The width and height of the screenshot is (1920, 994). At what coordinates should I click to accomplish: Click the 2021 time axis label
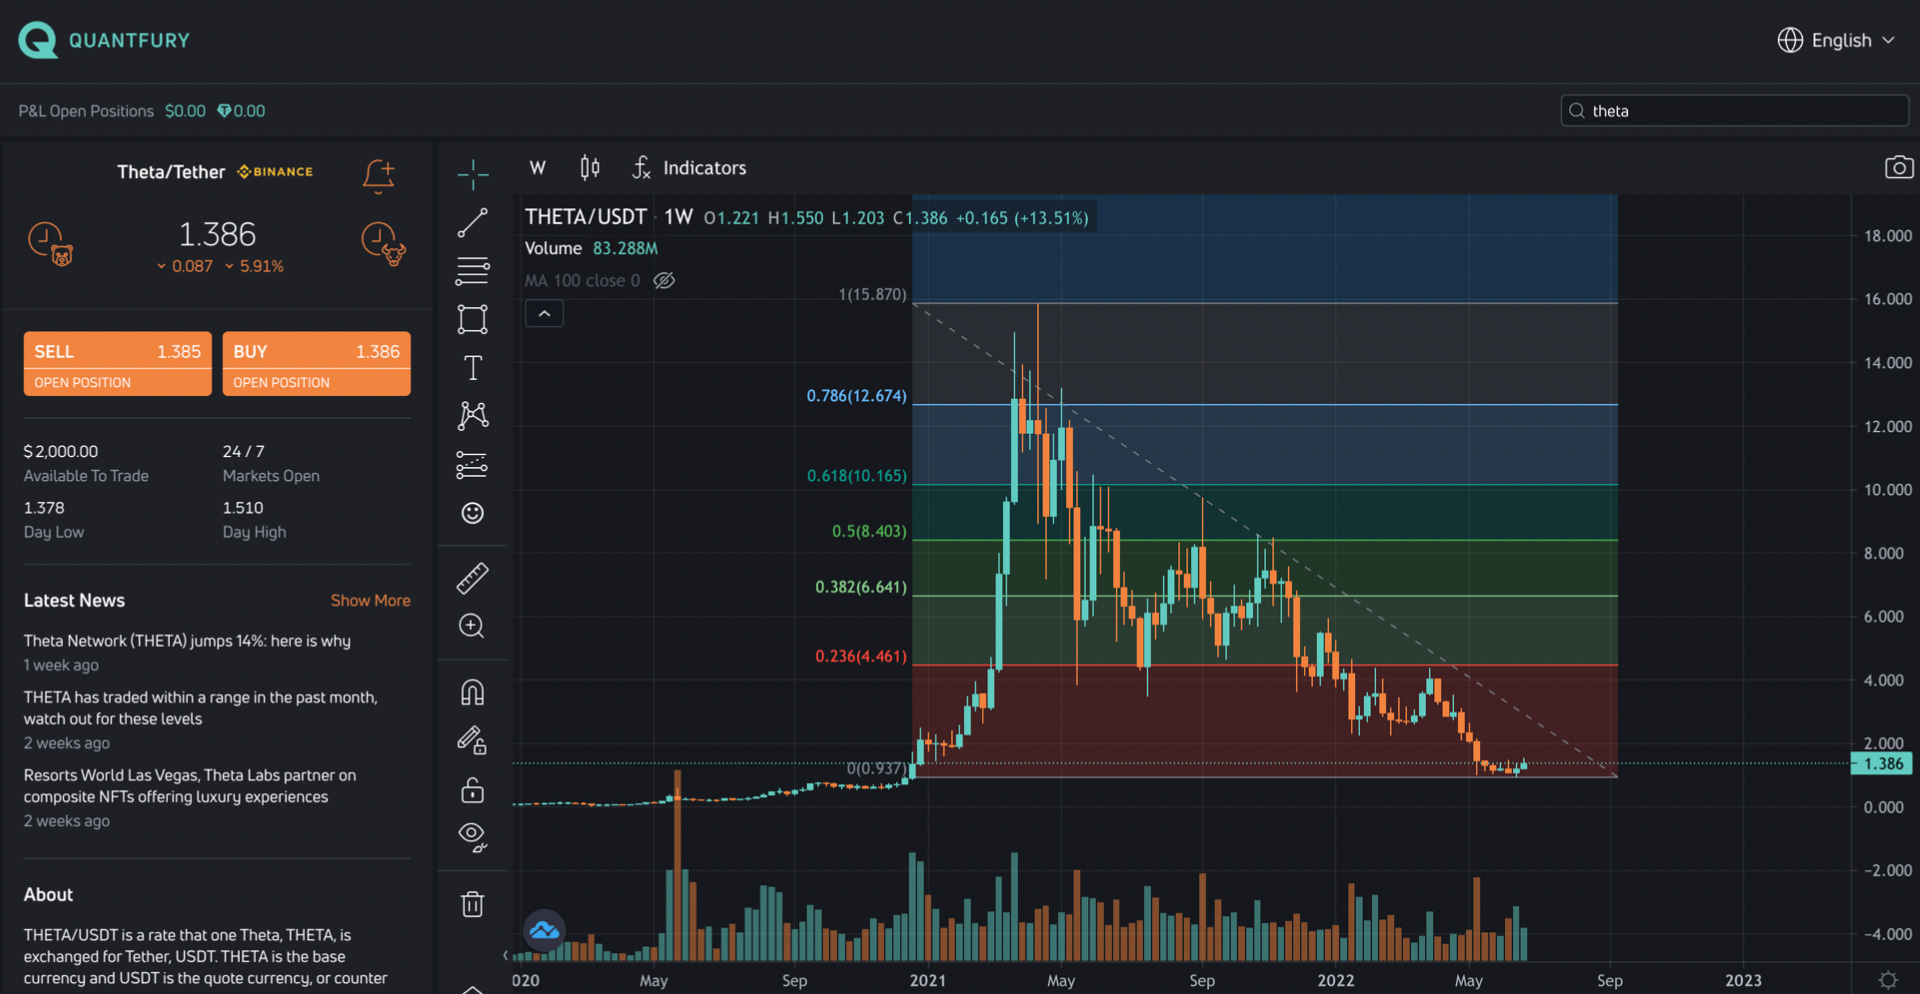coord(927,981)
